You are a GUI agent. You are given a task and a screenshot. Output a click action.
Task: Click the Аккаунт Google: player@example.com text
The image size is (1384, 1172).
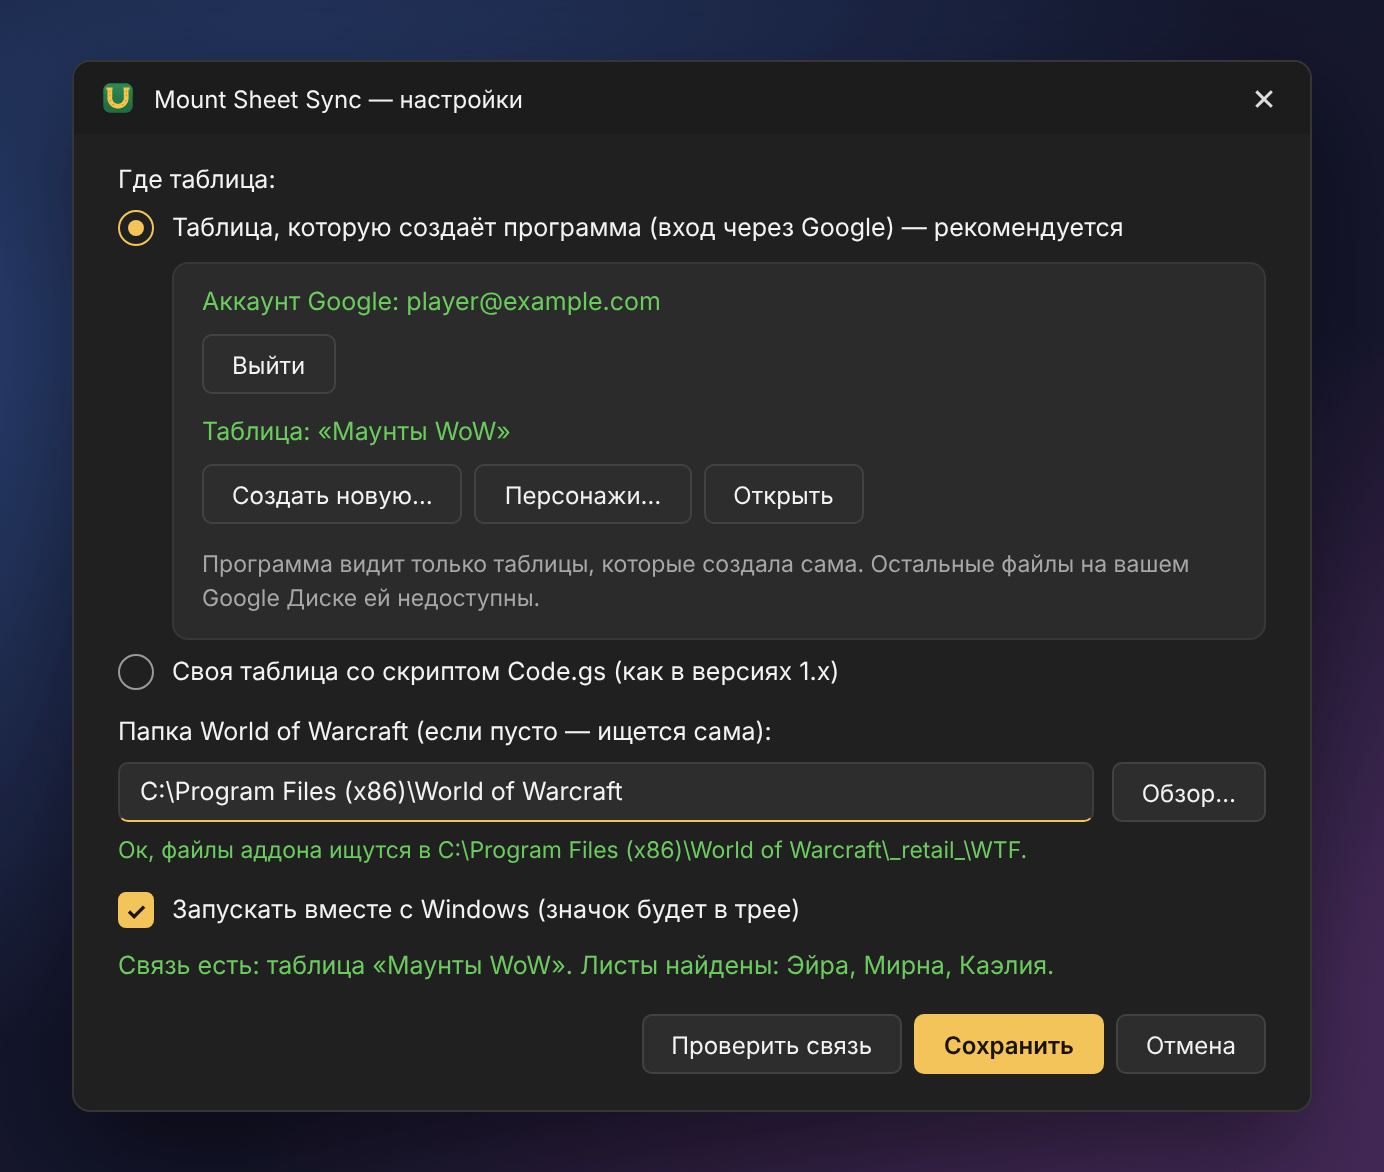tap(431, 301)
